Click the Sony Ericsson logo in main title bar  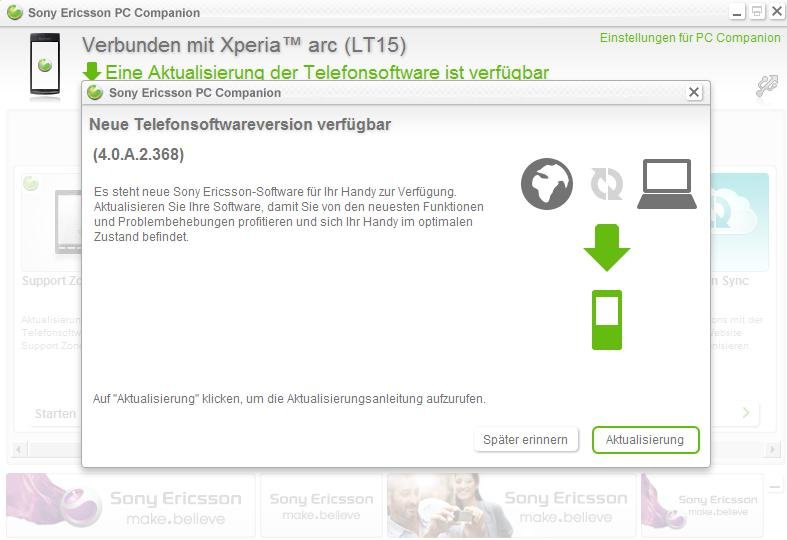[x=15, y=13]
